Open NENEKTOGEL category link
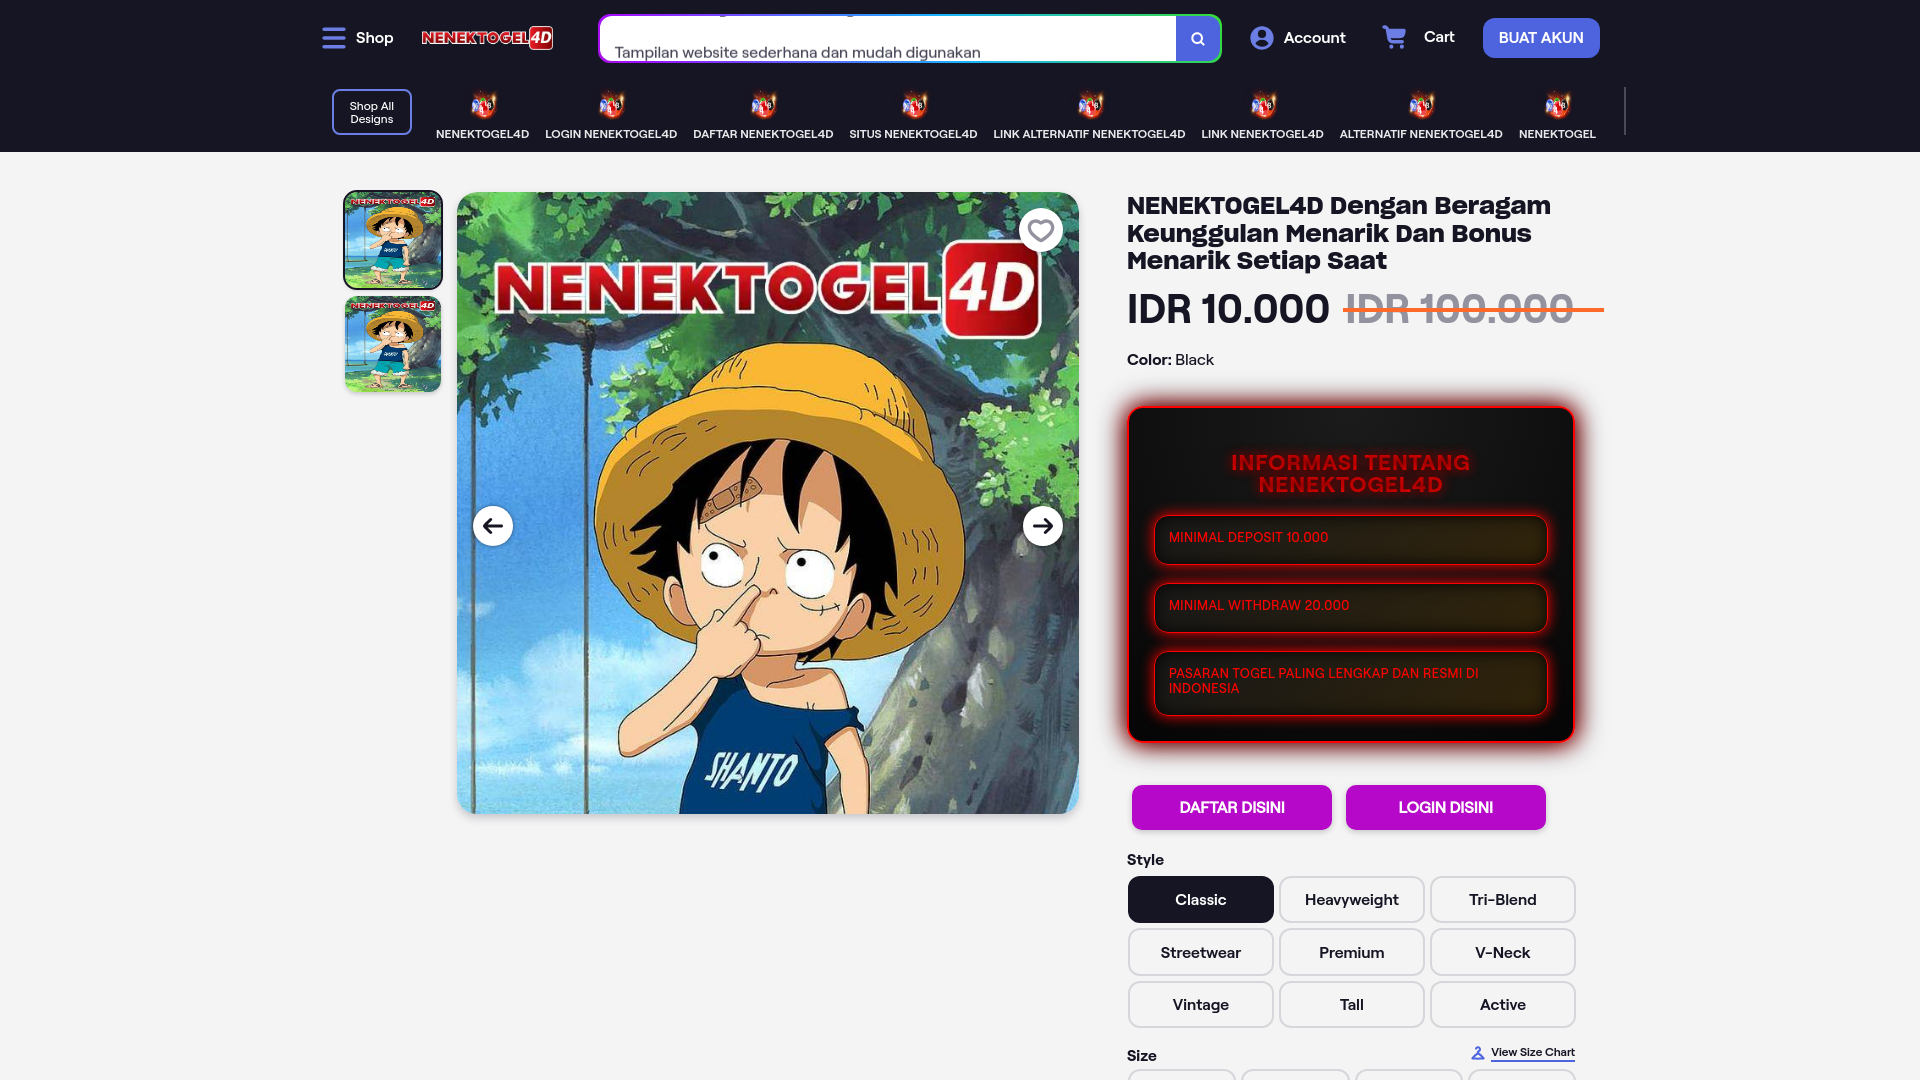 (1557, 134)
